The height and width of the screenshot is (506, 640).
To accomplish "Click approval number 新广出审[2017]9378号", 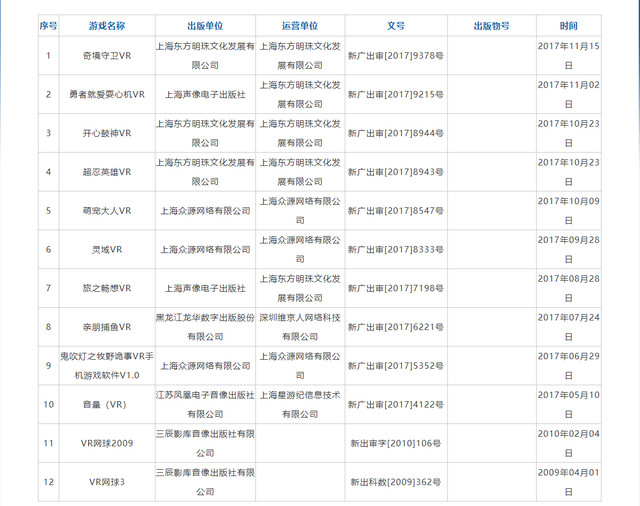I will (x=396, y=55).
